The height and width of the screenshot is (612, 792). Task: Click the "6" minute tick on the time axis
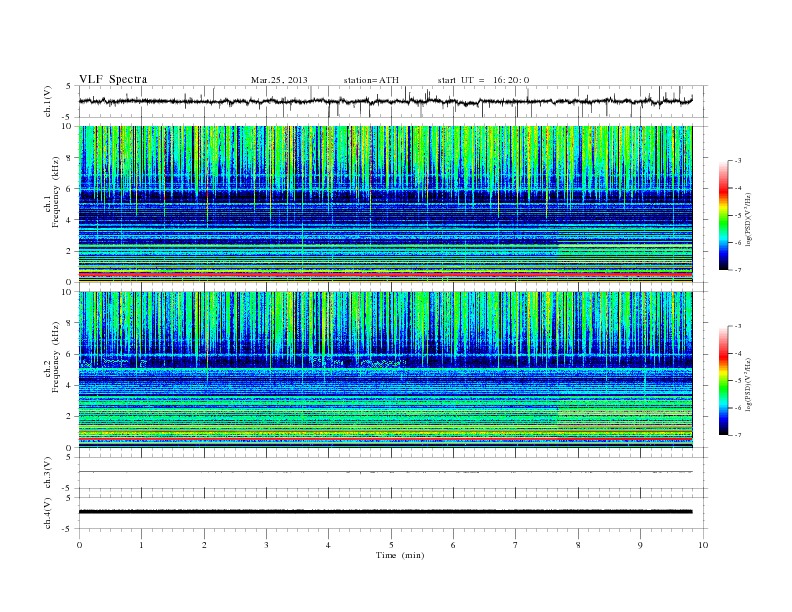tap(453, 545)
